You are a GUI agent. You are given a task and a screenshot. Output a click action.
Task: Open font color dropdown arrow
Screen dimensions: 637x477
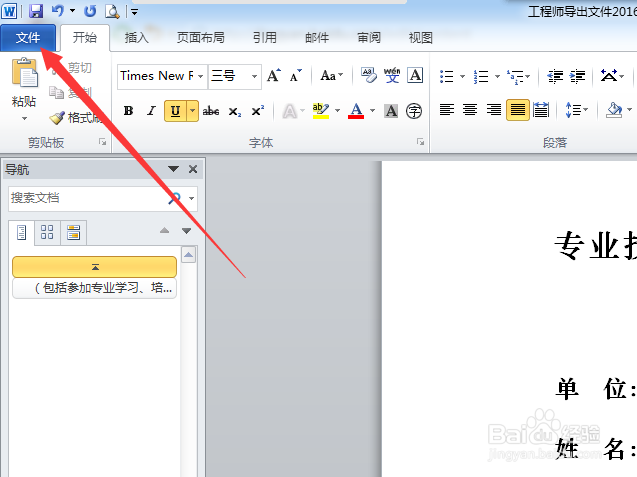[373, 111]
